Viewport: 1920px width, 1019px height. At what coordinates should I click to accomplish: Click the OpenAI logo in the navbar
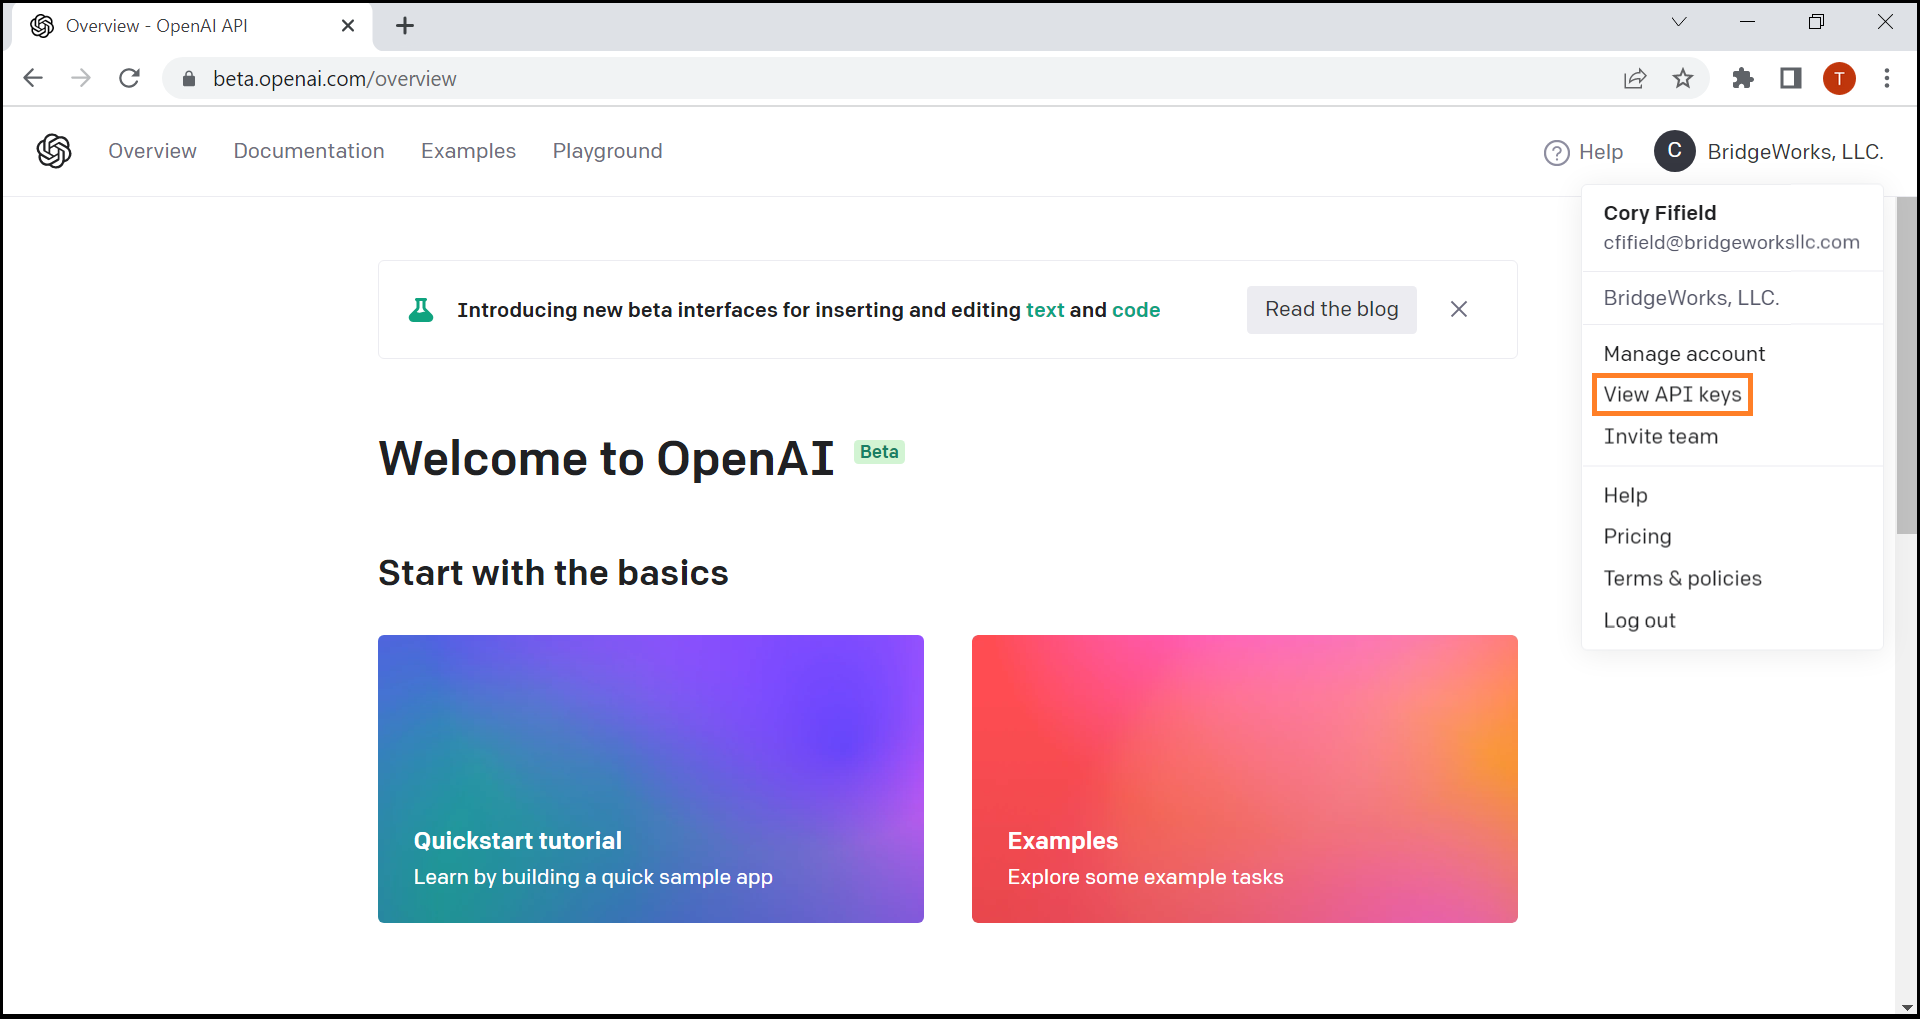pyautogui.click(x=54, y=151)
